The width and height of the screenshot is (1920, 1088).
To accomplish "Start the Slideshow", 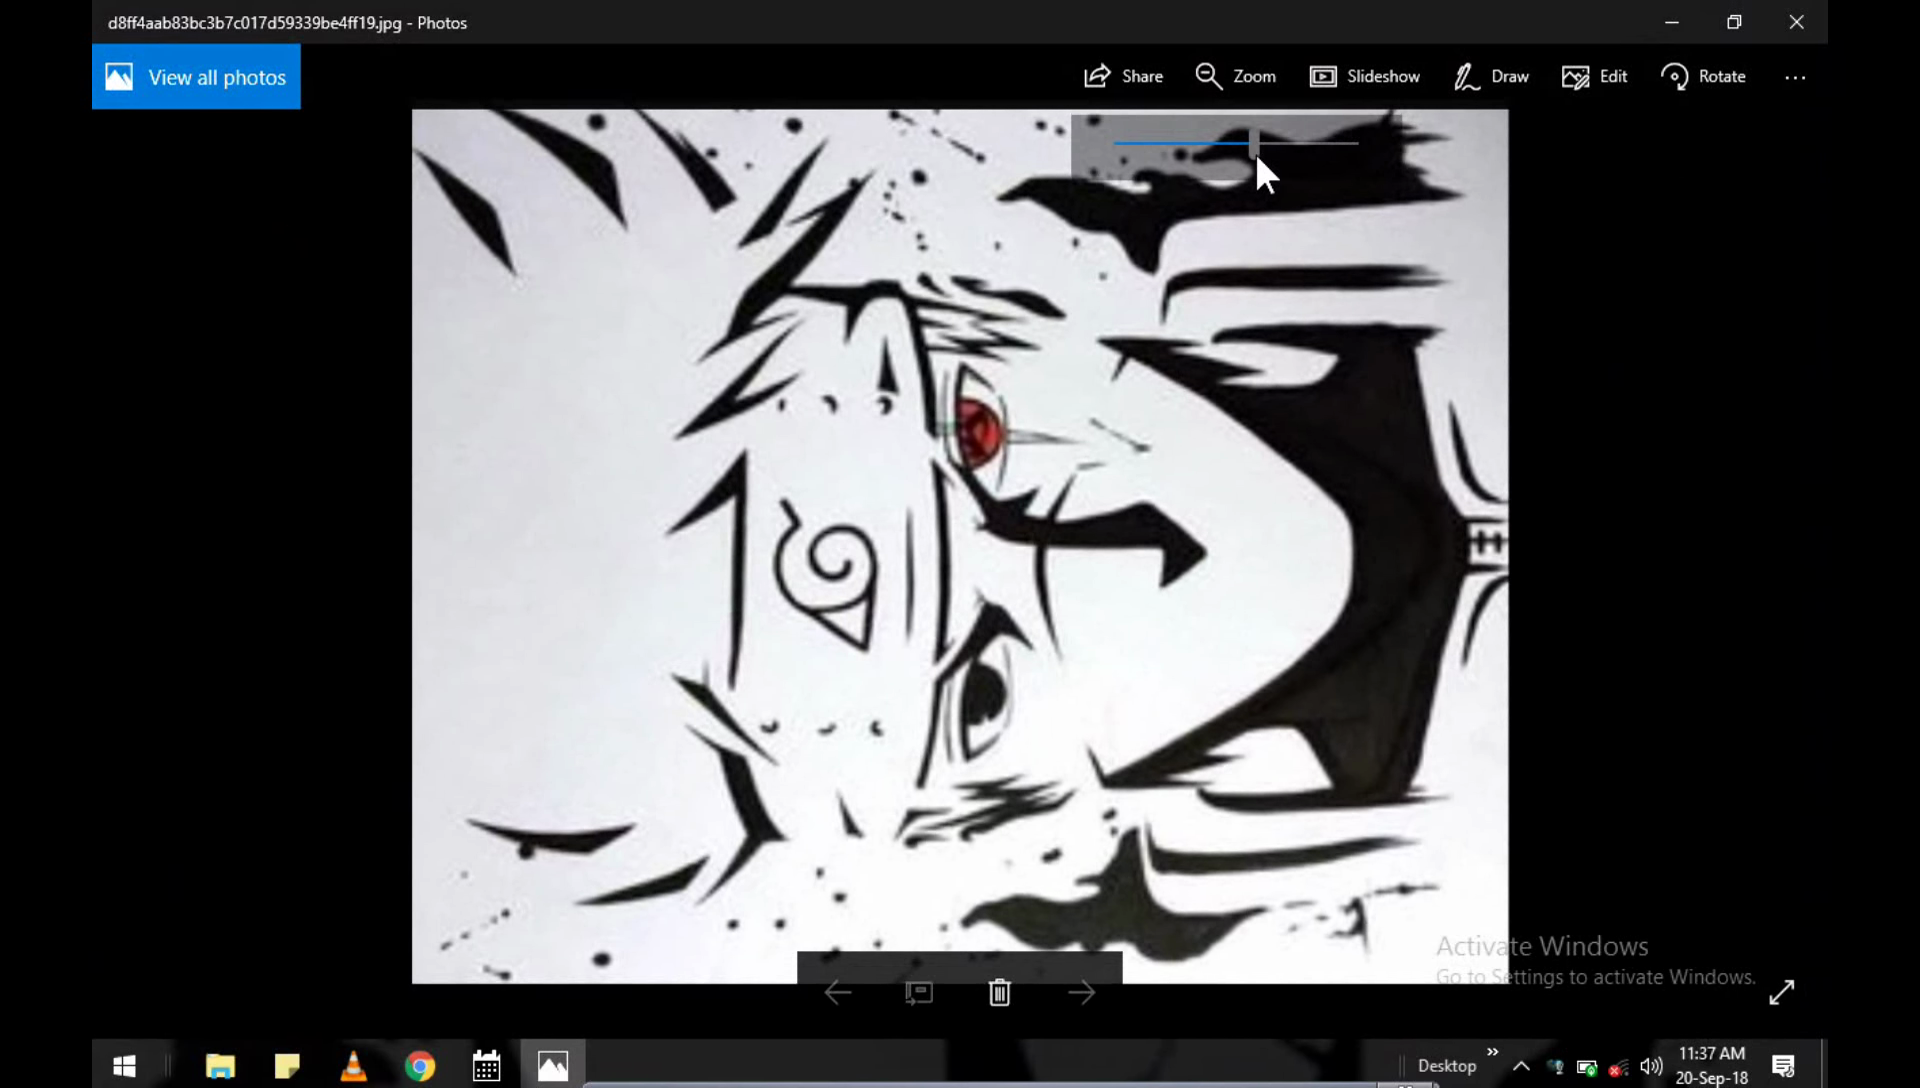I will click(1364, 77).
